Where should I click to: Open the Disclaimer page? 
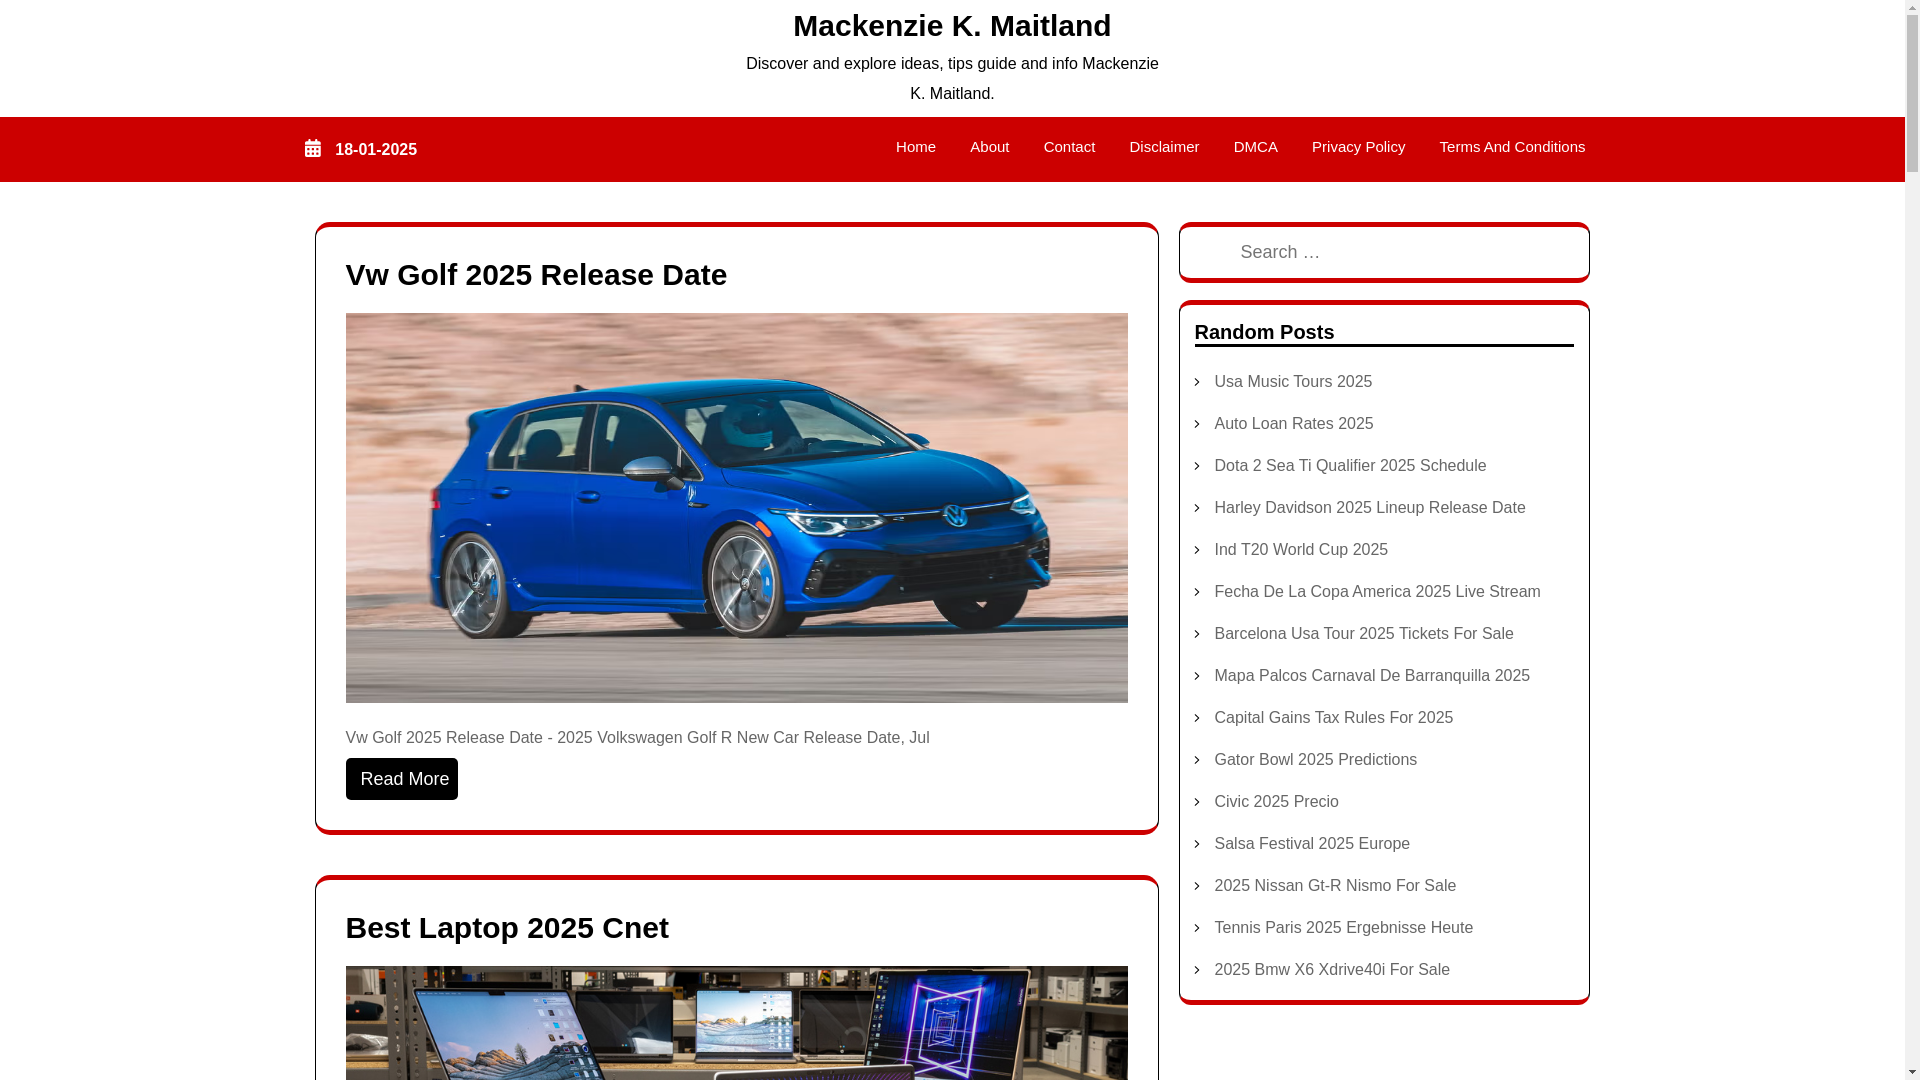(1164, 147)
